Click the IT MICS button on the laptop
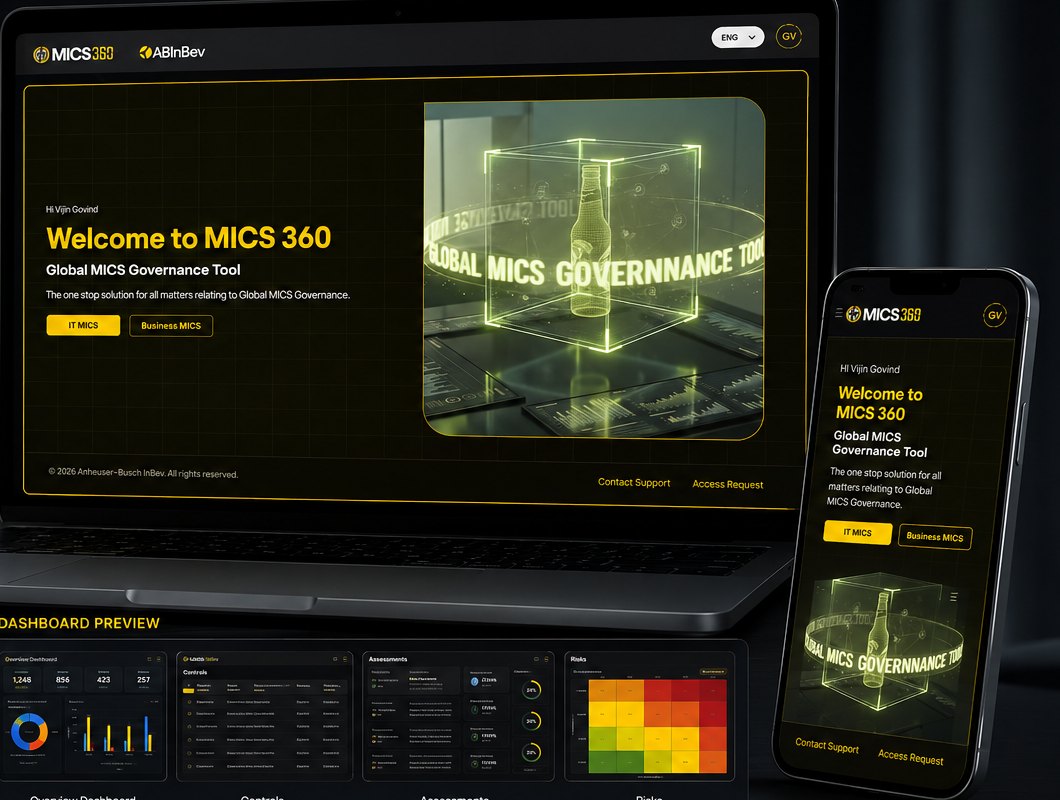This screenshot has height=800, width=1060. point(83,325)
